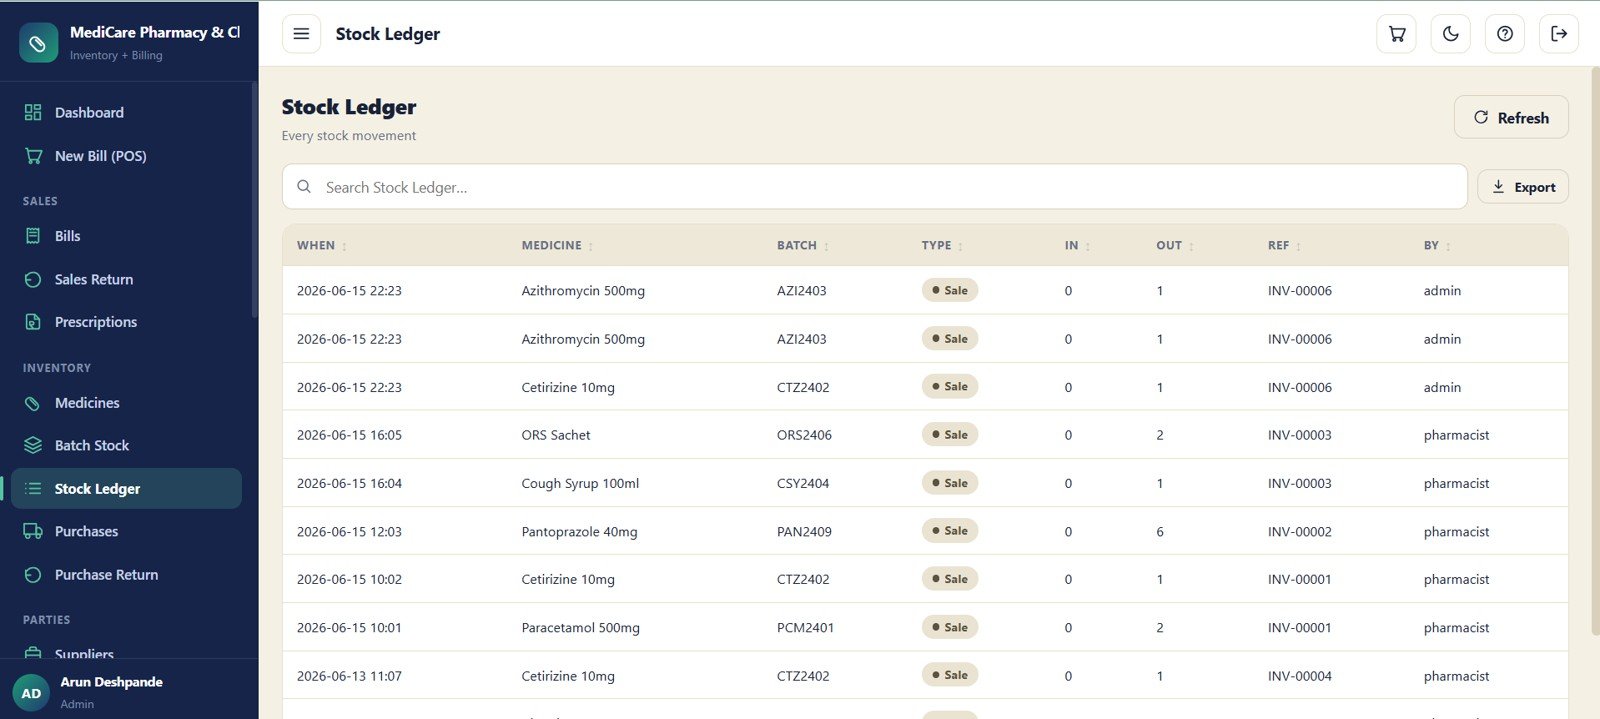Click the MediCare Pharmacy pill logo
The width and height of the screenshot is (1600, 719).
[x=38, y=43]
